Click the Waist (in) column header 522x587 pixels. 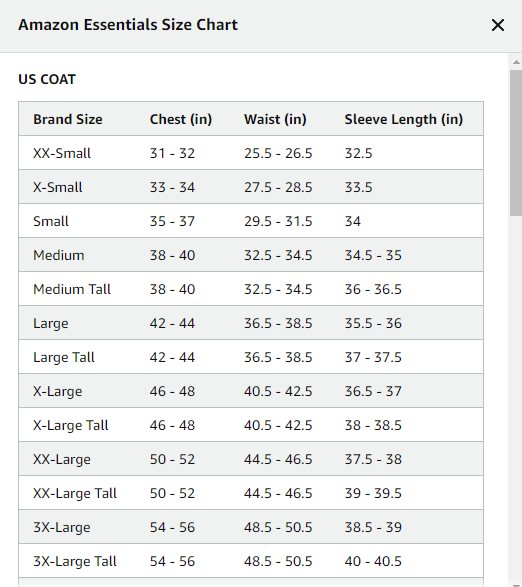(x=275, y=119)
